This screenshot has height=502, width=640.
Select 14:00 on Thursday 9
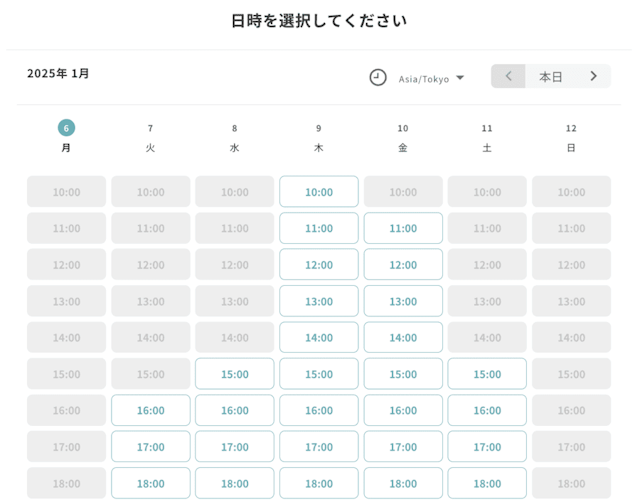click(x=319, y=338)
